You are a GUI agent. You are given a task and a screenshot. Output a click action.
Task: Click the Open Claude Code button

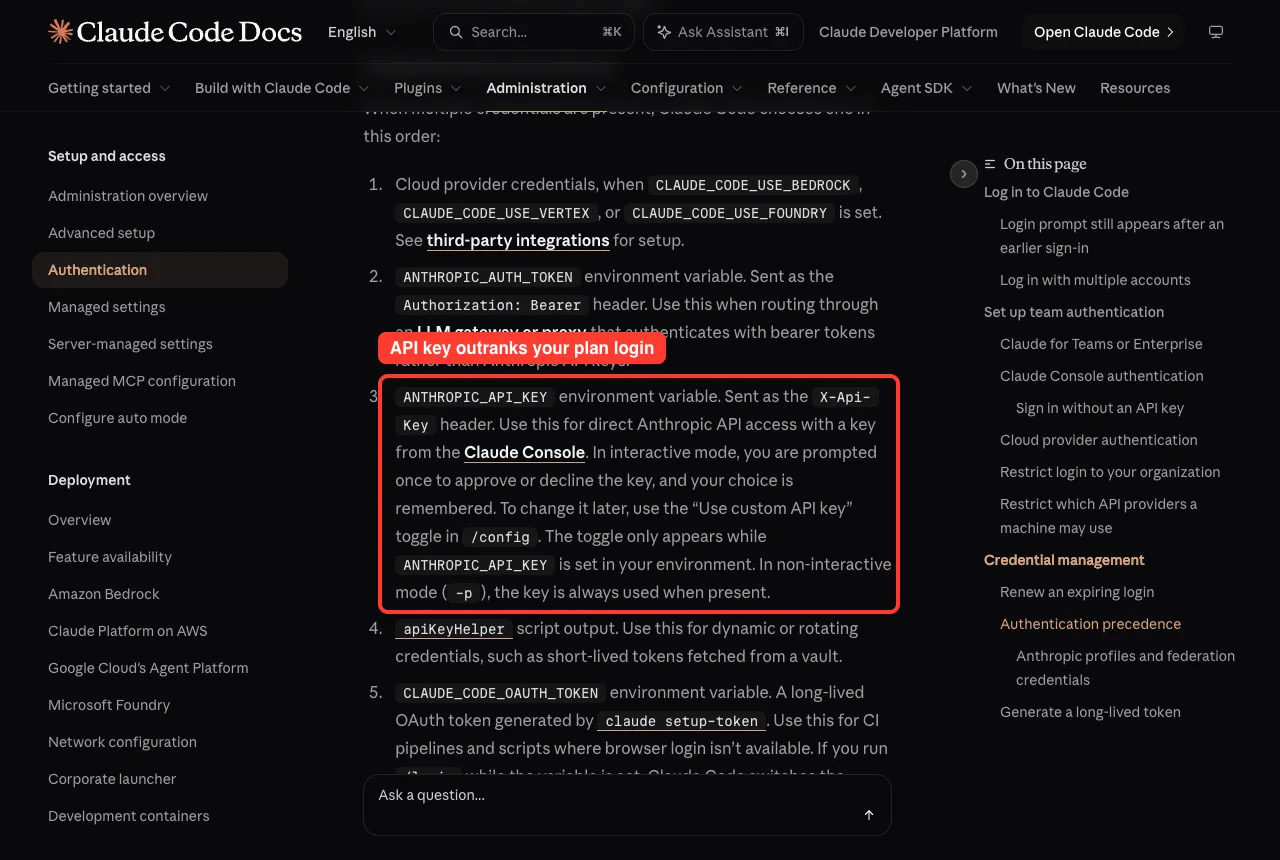[x=1103, y=32]
